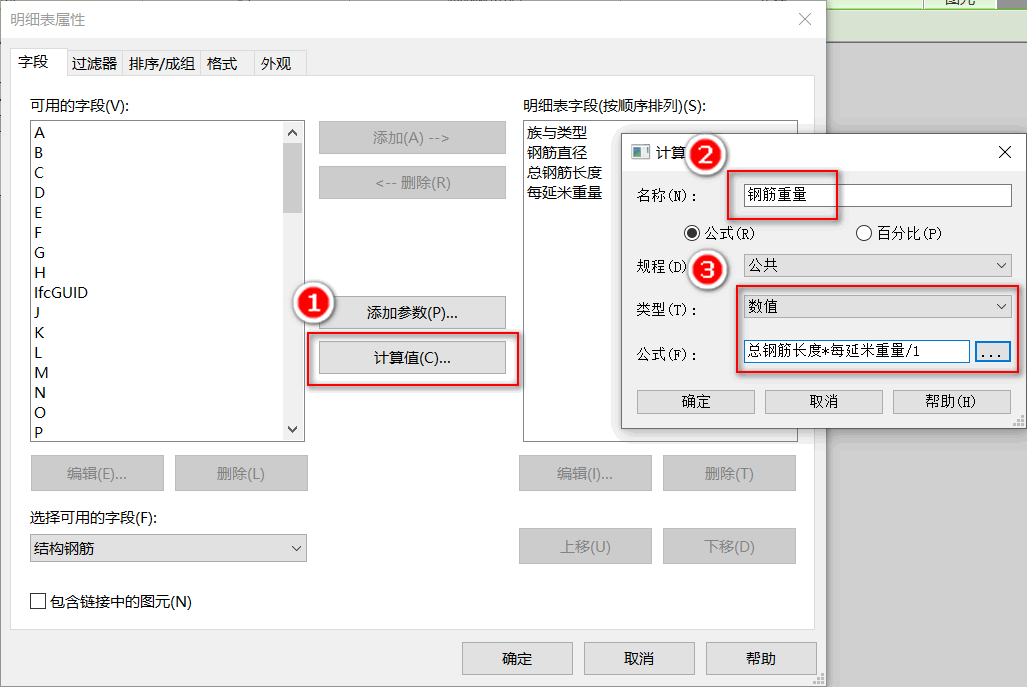Click the 帮助 button in main dialog
The height and width of the screenshot is (687, 1027).
tap(760, 658)
